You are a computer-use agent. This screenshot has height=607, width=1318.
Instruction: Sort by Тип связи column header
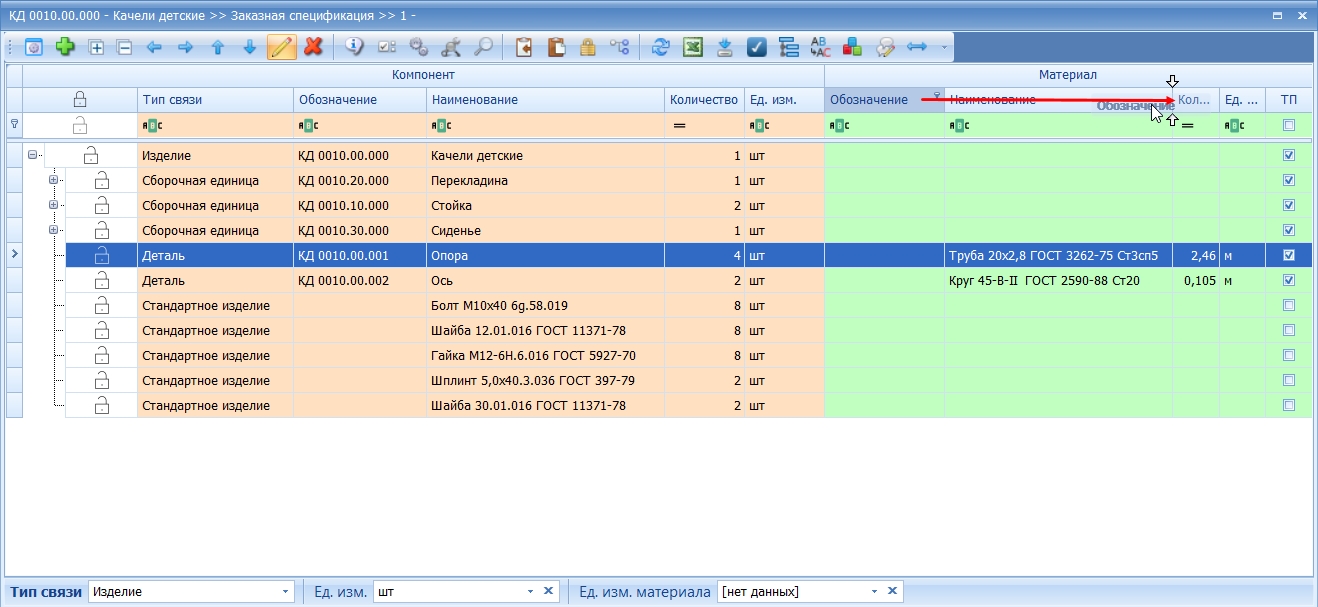click(215, 100)
